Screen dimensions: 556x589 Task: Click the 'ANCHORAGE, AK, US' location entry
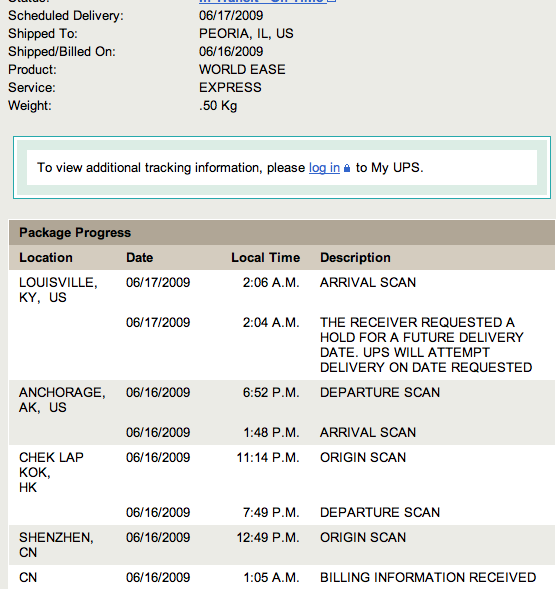click(62, 400)
